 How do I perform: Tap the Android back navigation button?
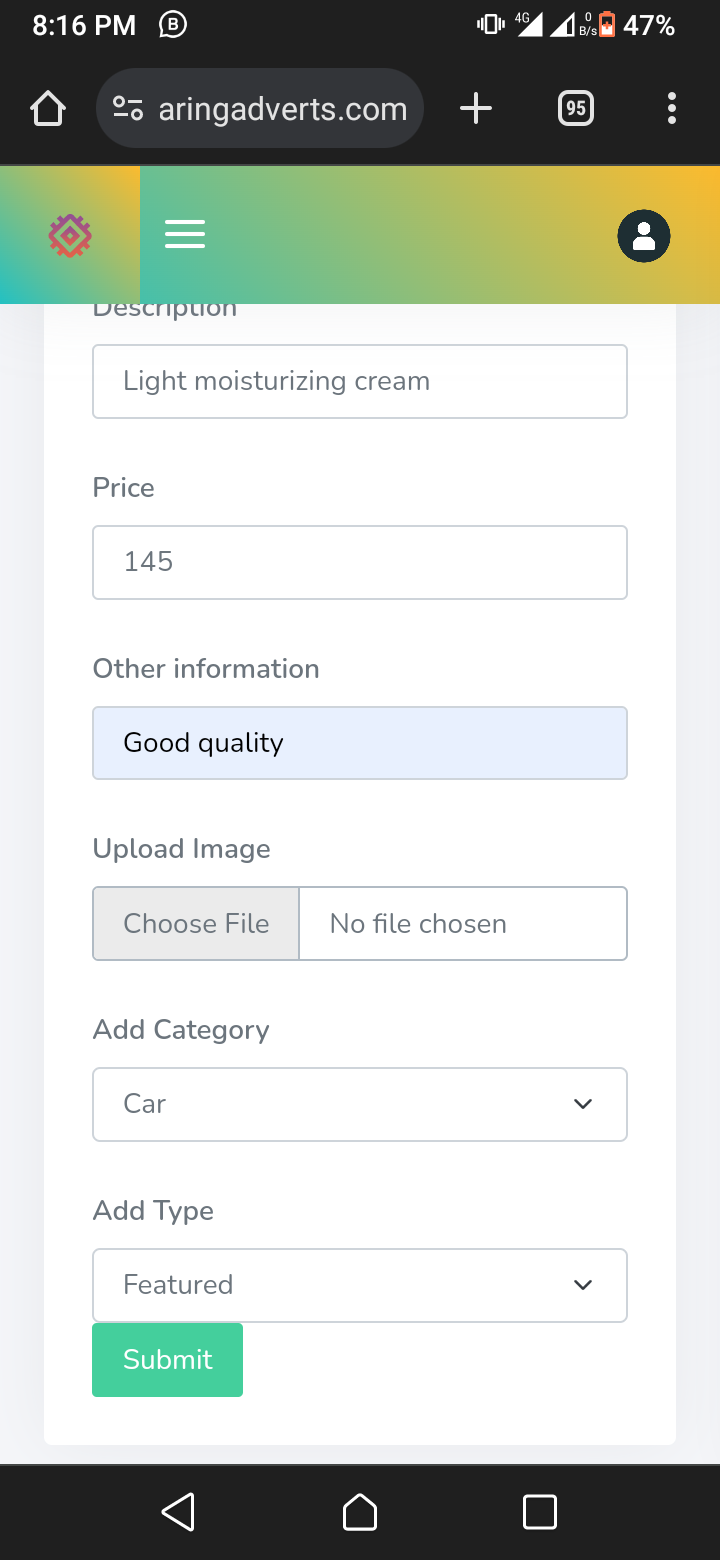178,1512
